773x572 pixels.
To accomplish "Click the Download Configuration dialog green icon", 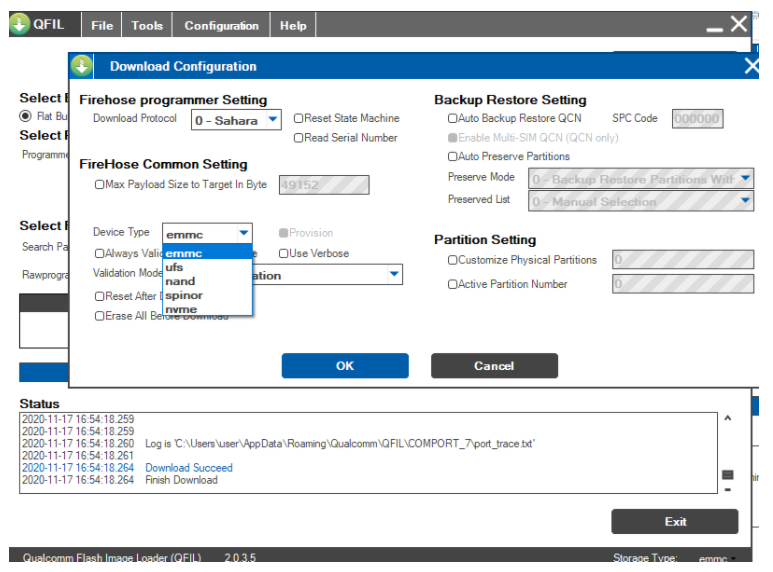I will [81, 66].
